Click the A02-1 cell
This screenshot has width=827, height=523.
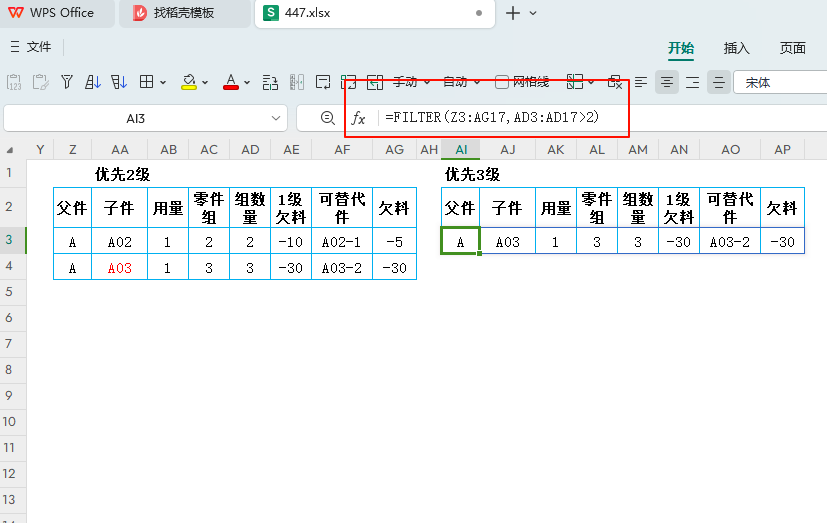click(342, 242)
